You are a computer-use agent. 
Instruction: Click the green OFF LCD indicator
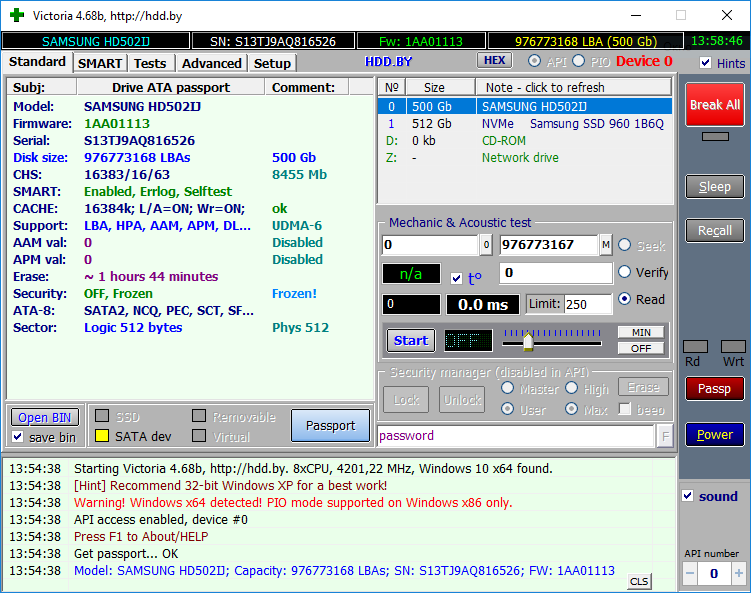468,341
